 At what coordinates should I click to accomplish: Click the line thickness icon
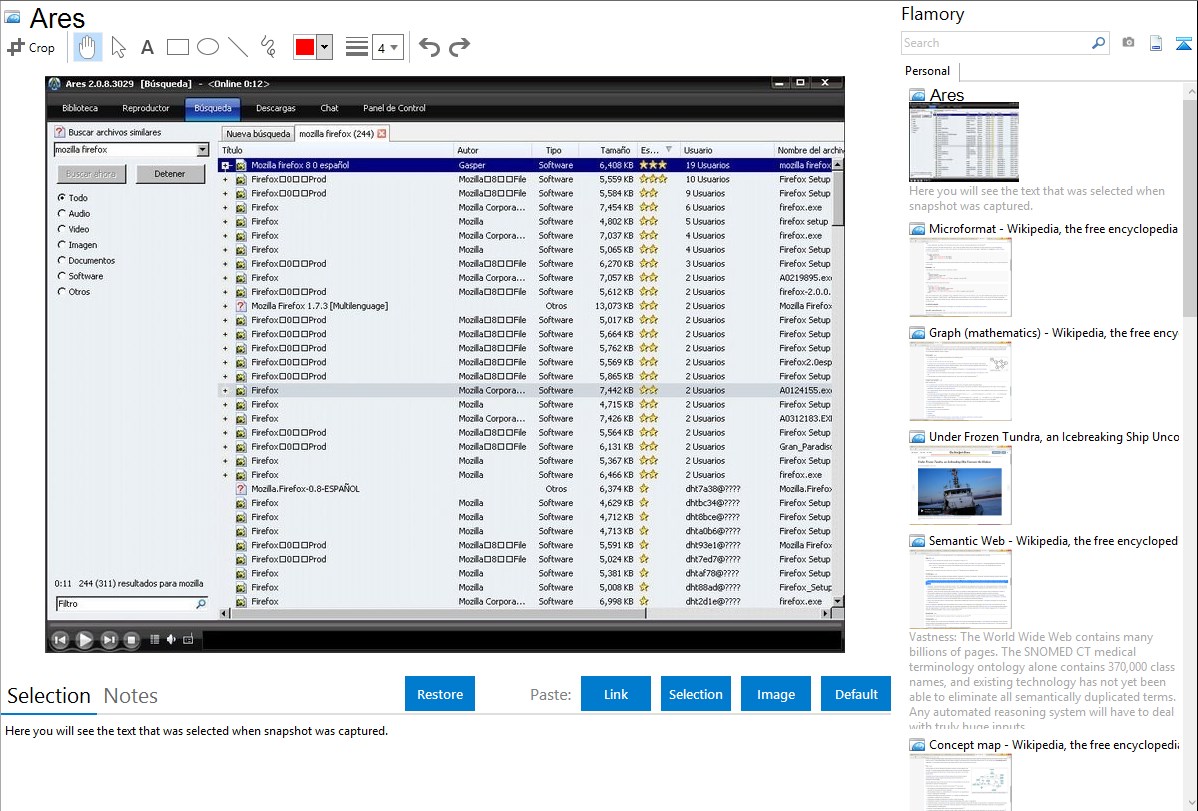tap(357, 47)
